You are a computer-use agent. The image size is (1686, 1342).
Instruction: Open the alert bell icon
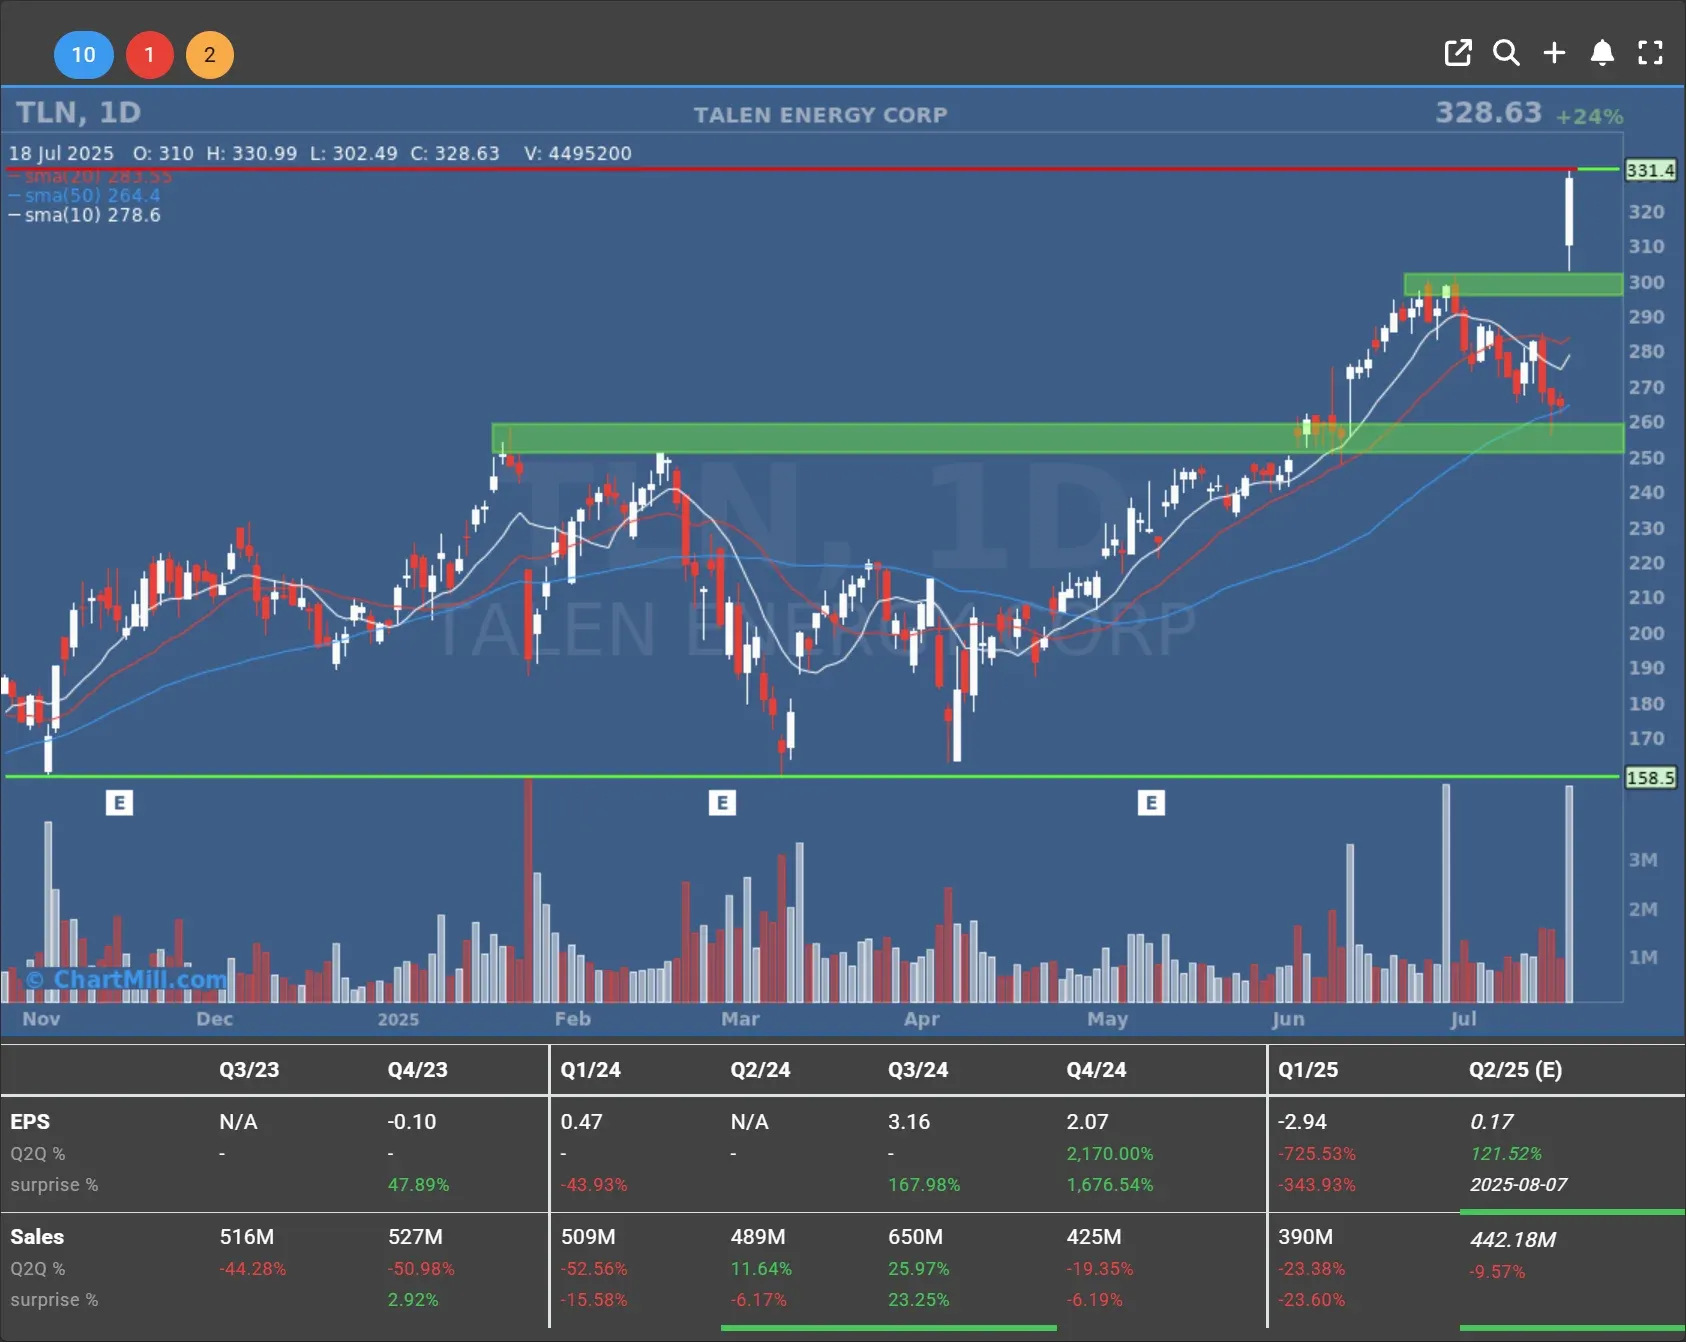click(1602, 53)
